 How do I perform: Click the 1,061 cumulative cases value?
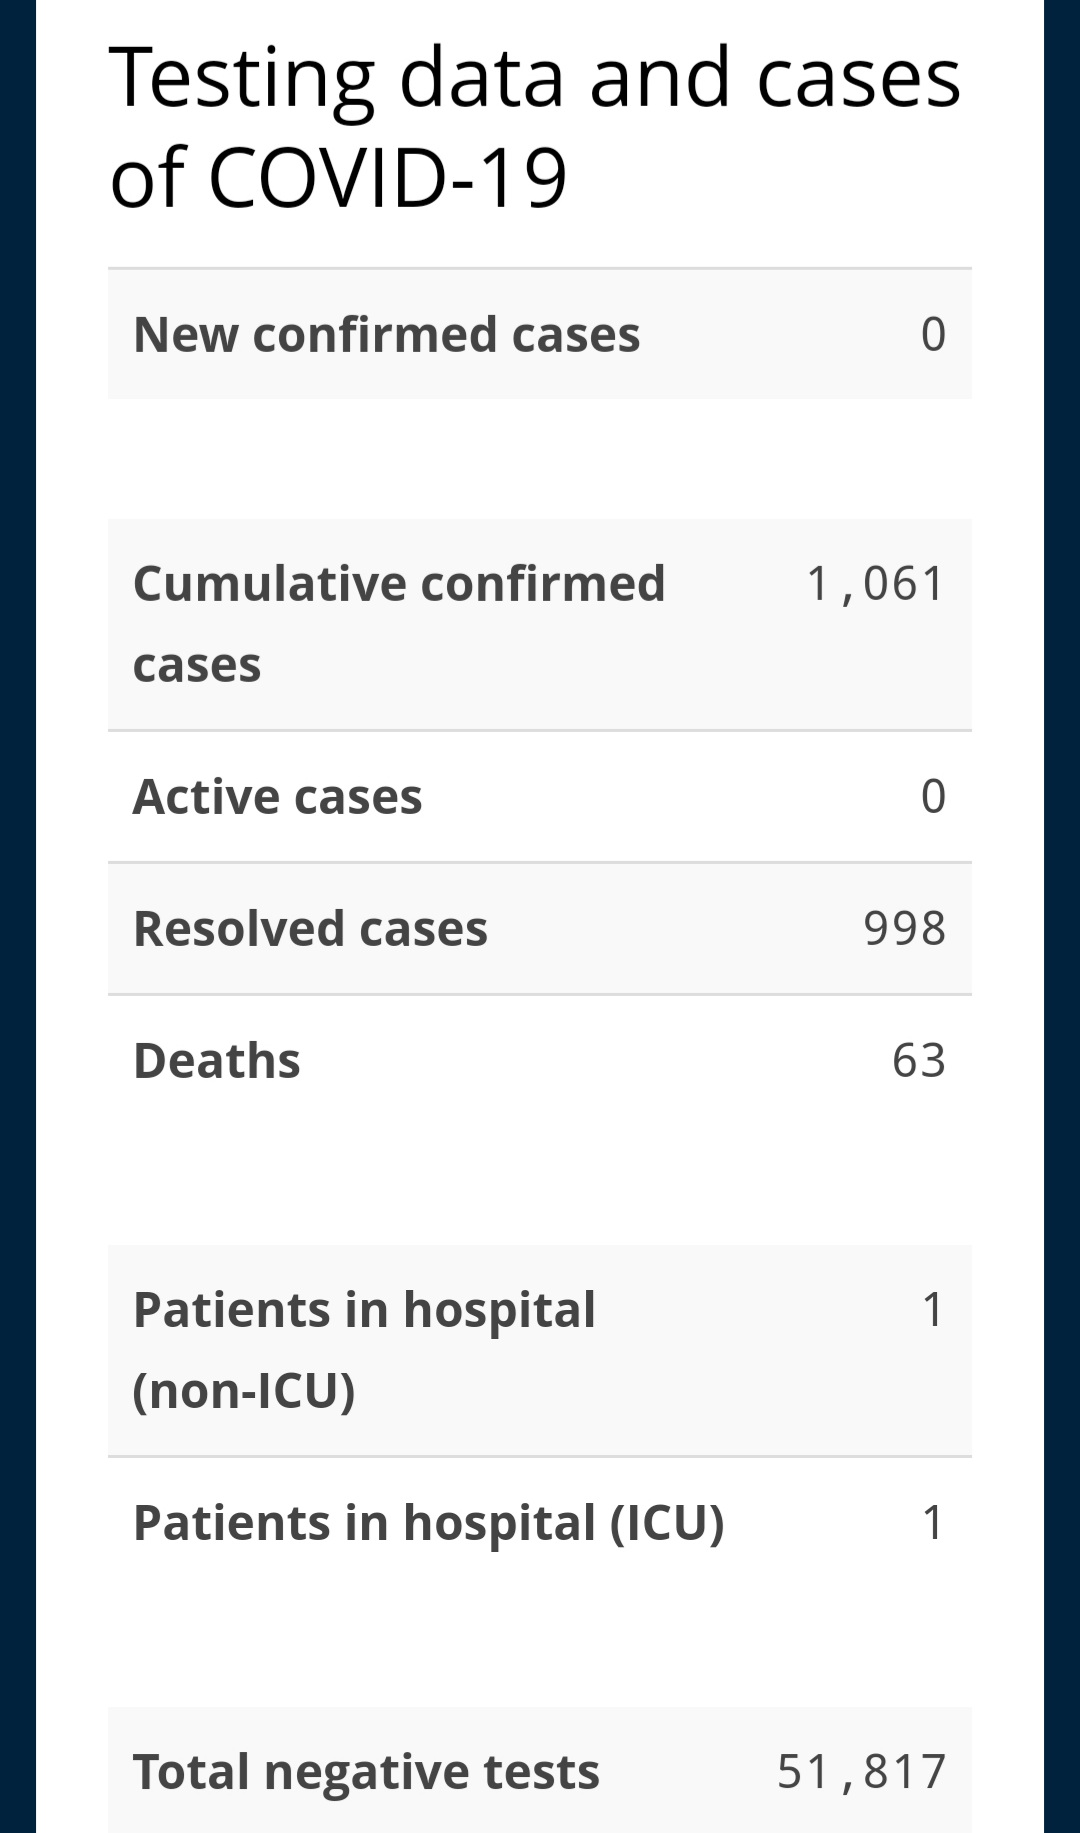875,584
